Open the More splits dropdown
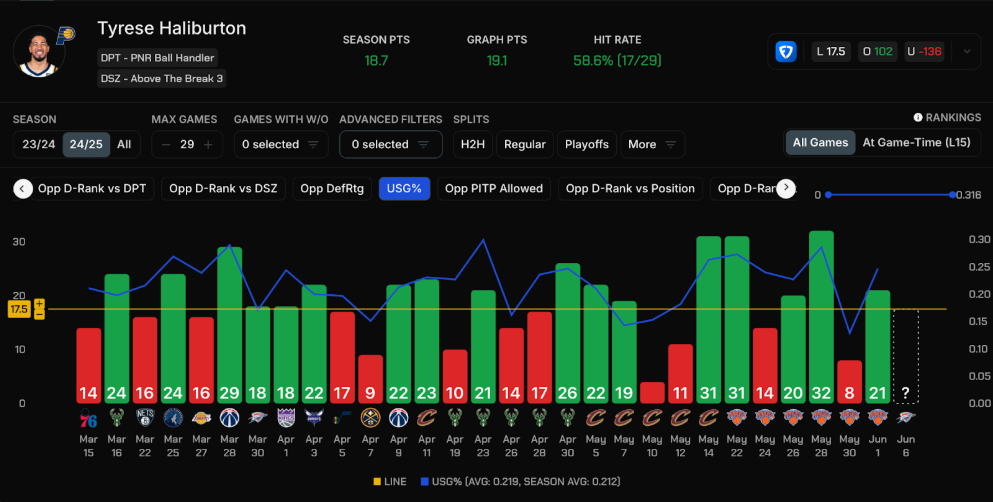Screen dimensions: 993x502 (652, 144)
